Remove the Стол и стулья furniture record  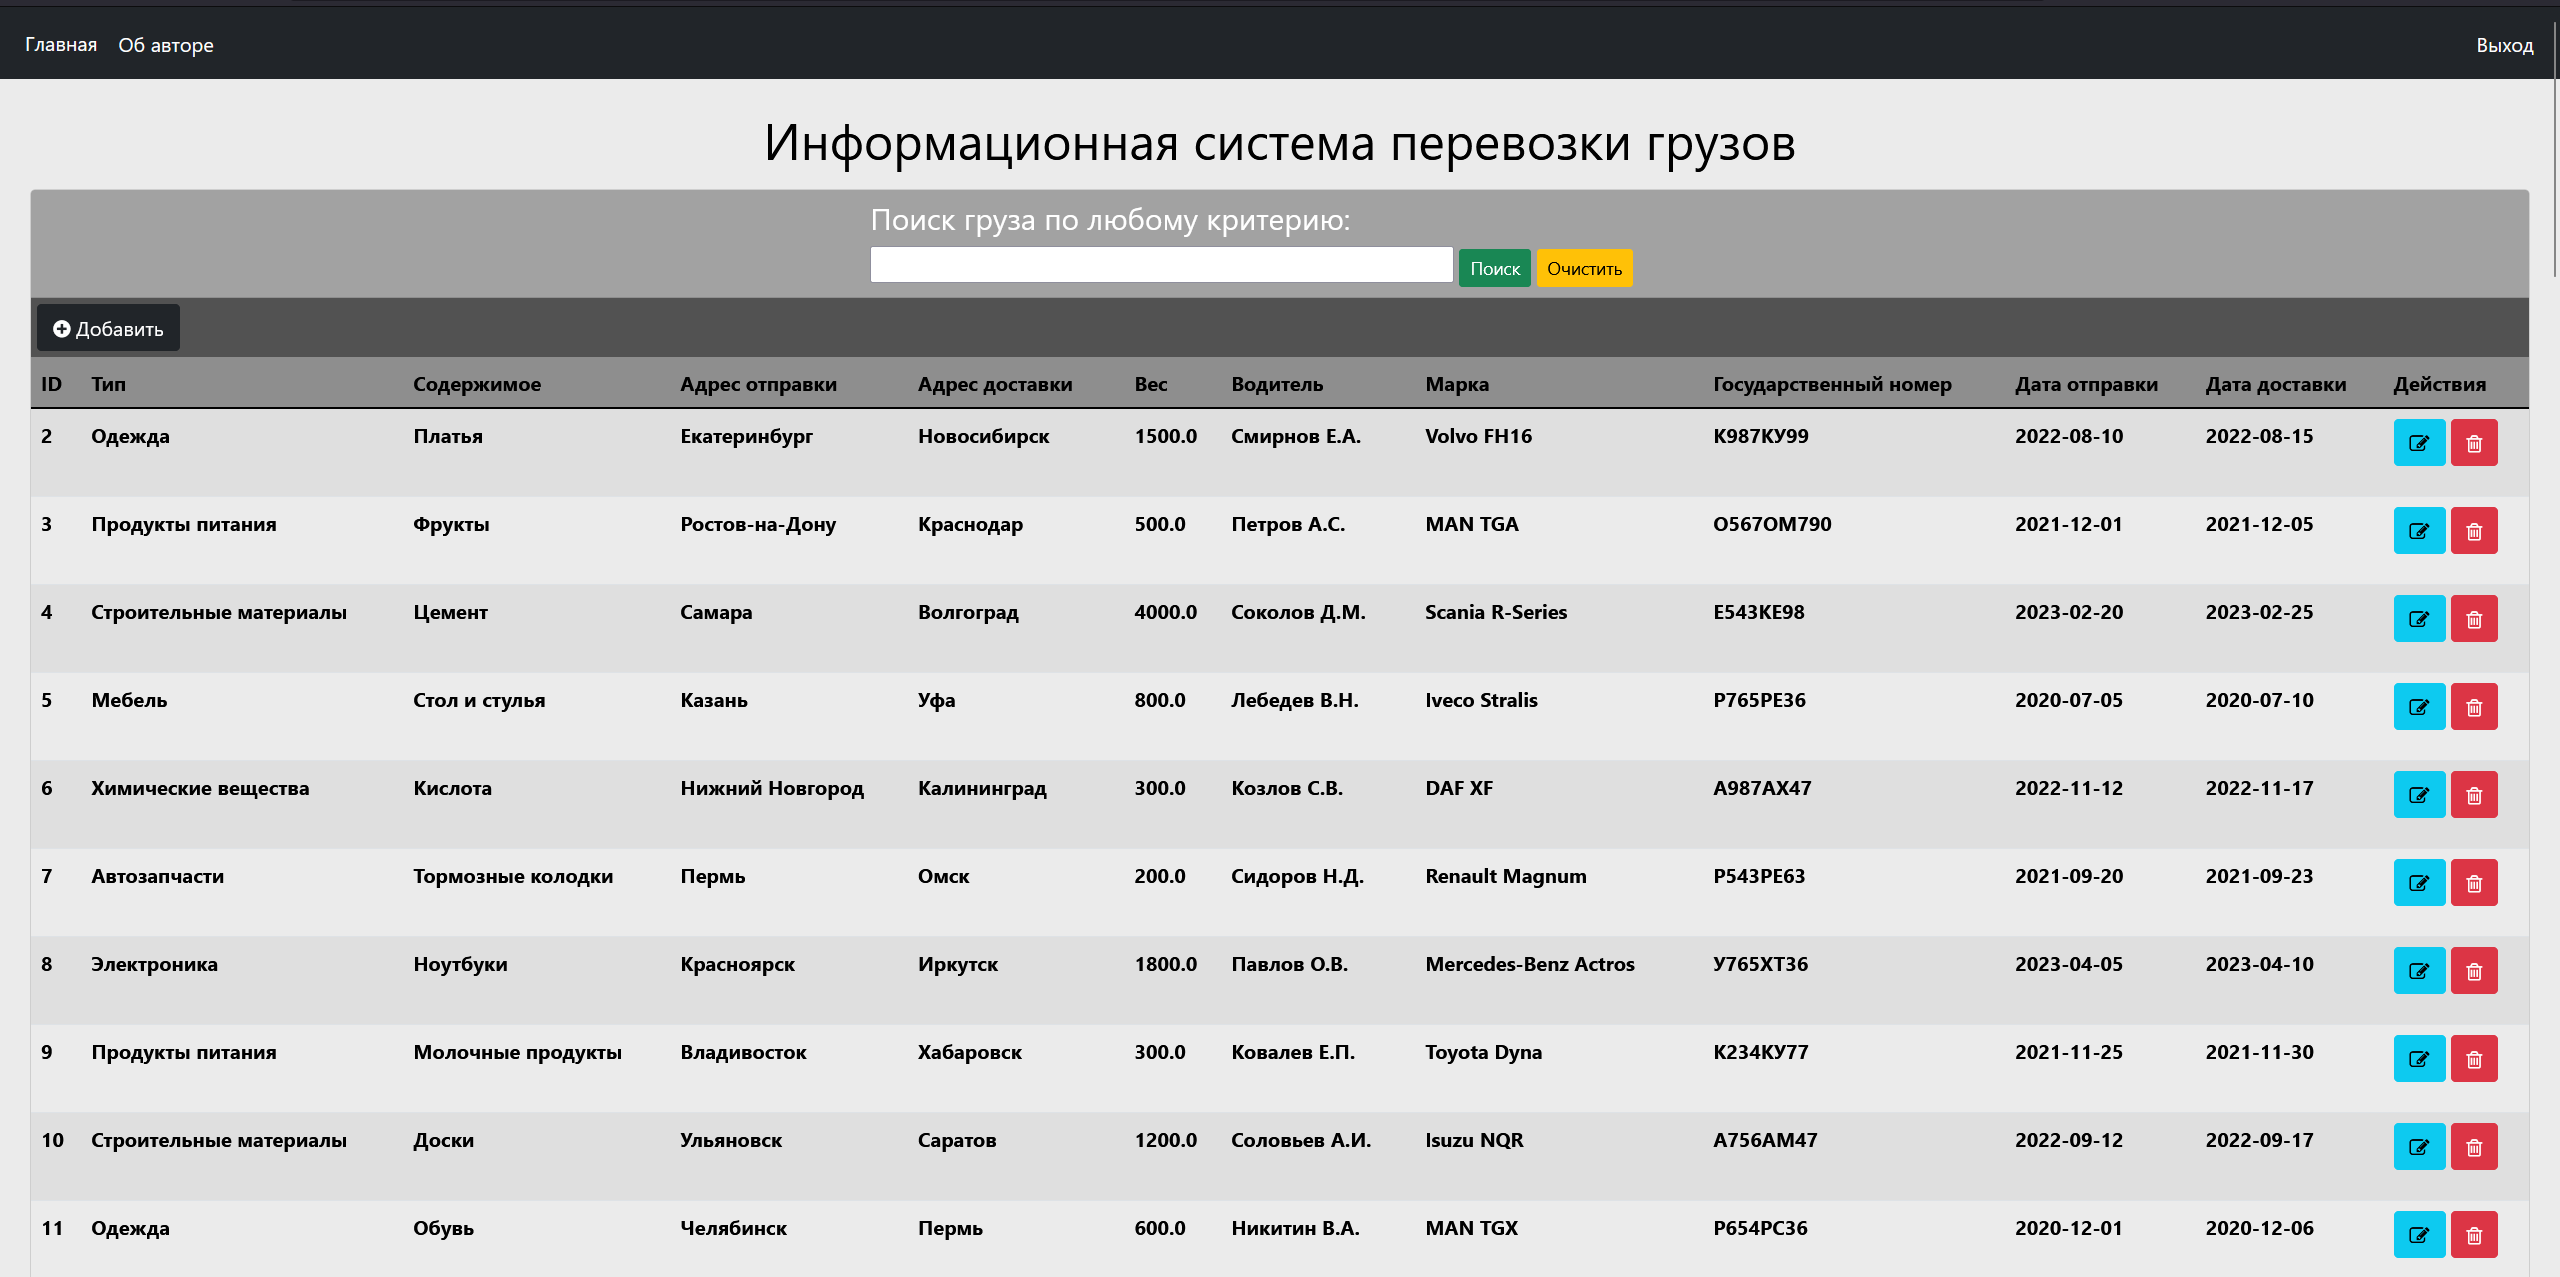pos(2475,706)
